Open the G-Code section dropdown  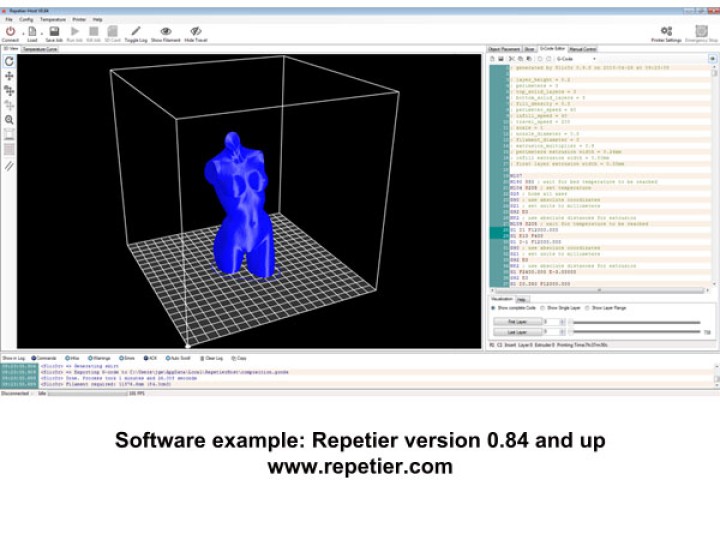pos(576,59)
